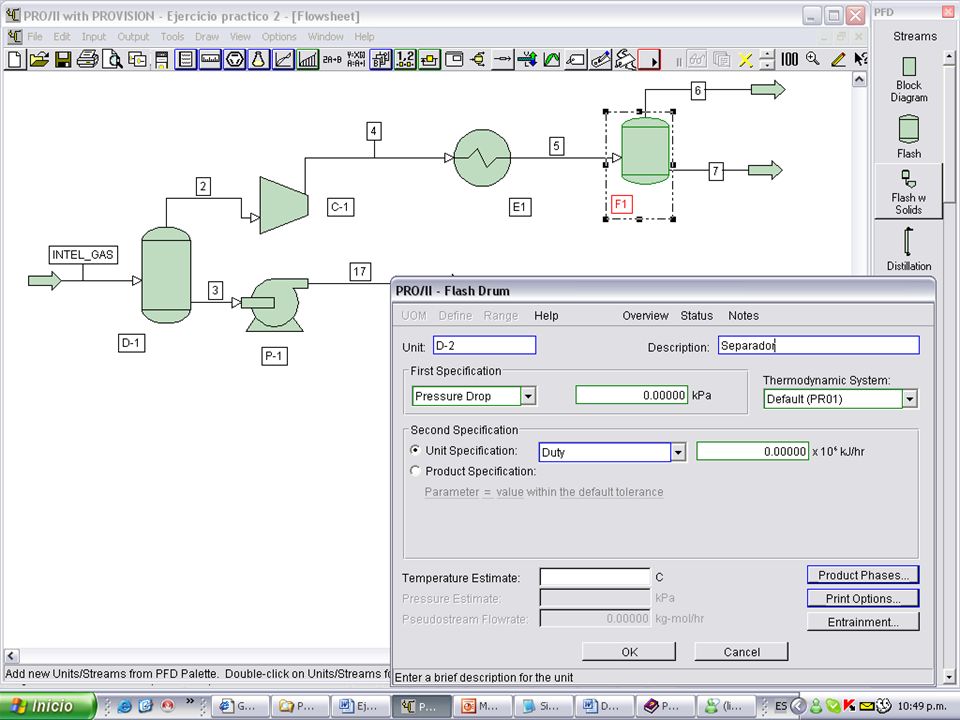Click the yellow X delete icon
The image size is (960, 720).
point(745,59)
